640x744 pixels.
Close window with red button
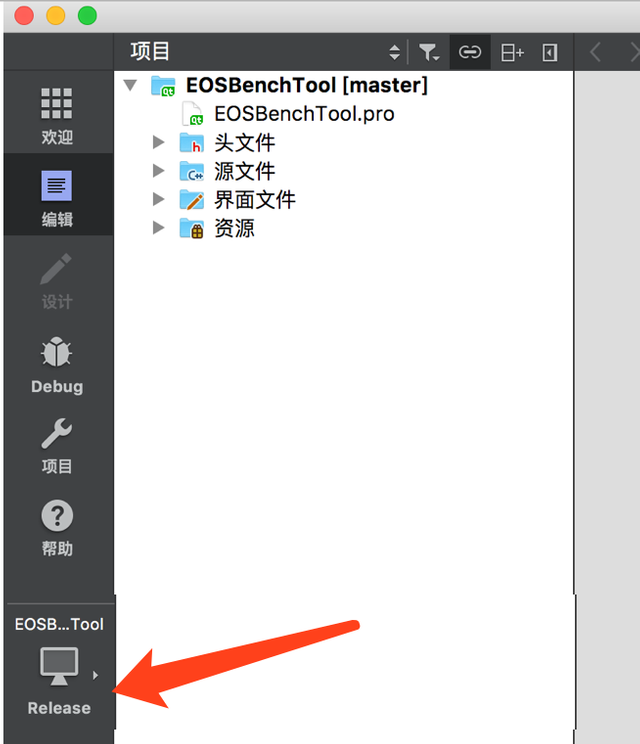24,15
